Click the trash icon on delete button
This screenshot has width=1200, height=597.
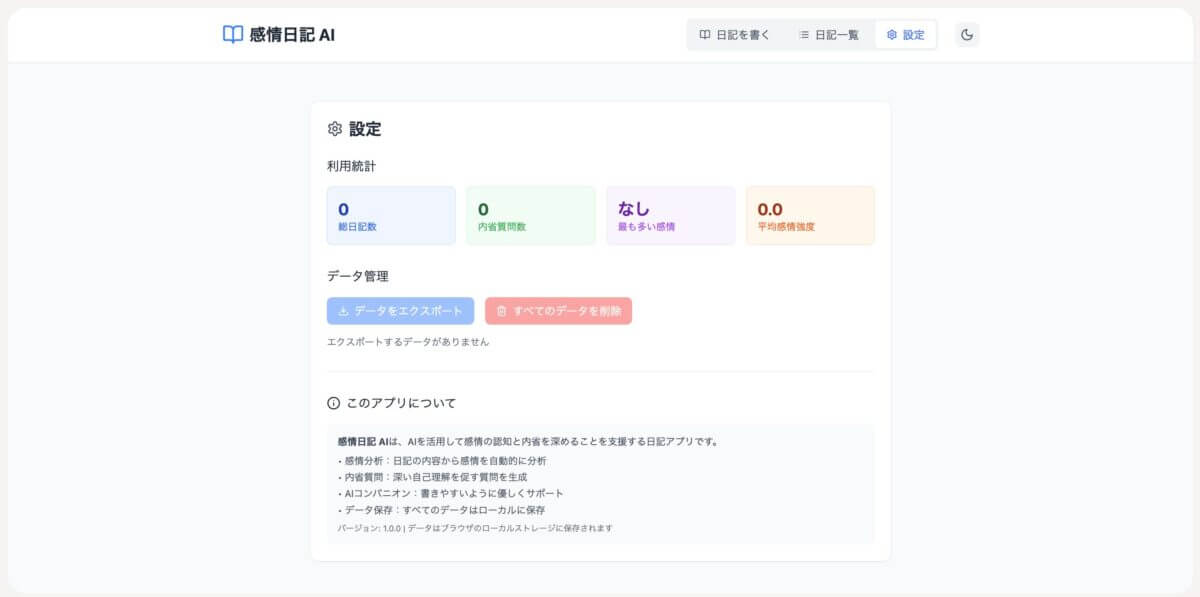click(x=502, y=311)
